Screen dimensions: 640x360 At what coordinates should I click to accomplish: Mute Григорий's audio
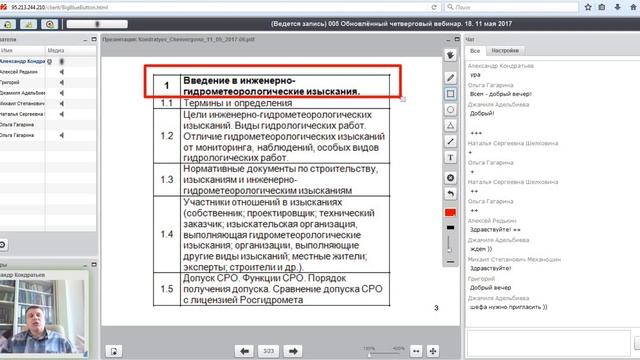pos(62,82)
